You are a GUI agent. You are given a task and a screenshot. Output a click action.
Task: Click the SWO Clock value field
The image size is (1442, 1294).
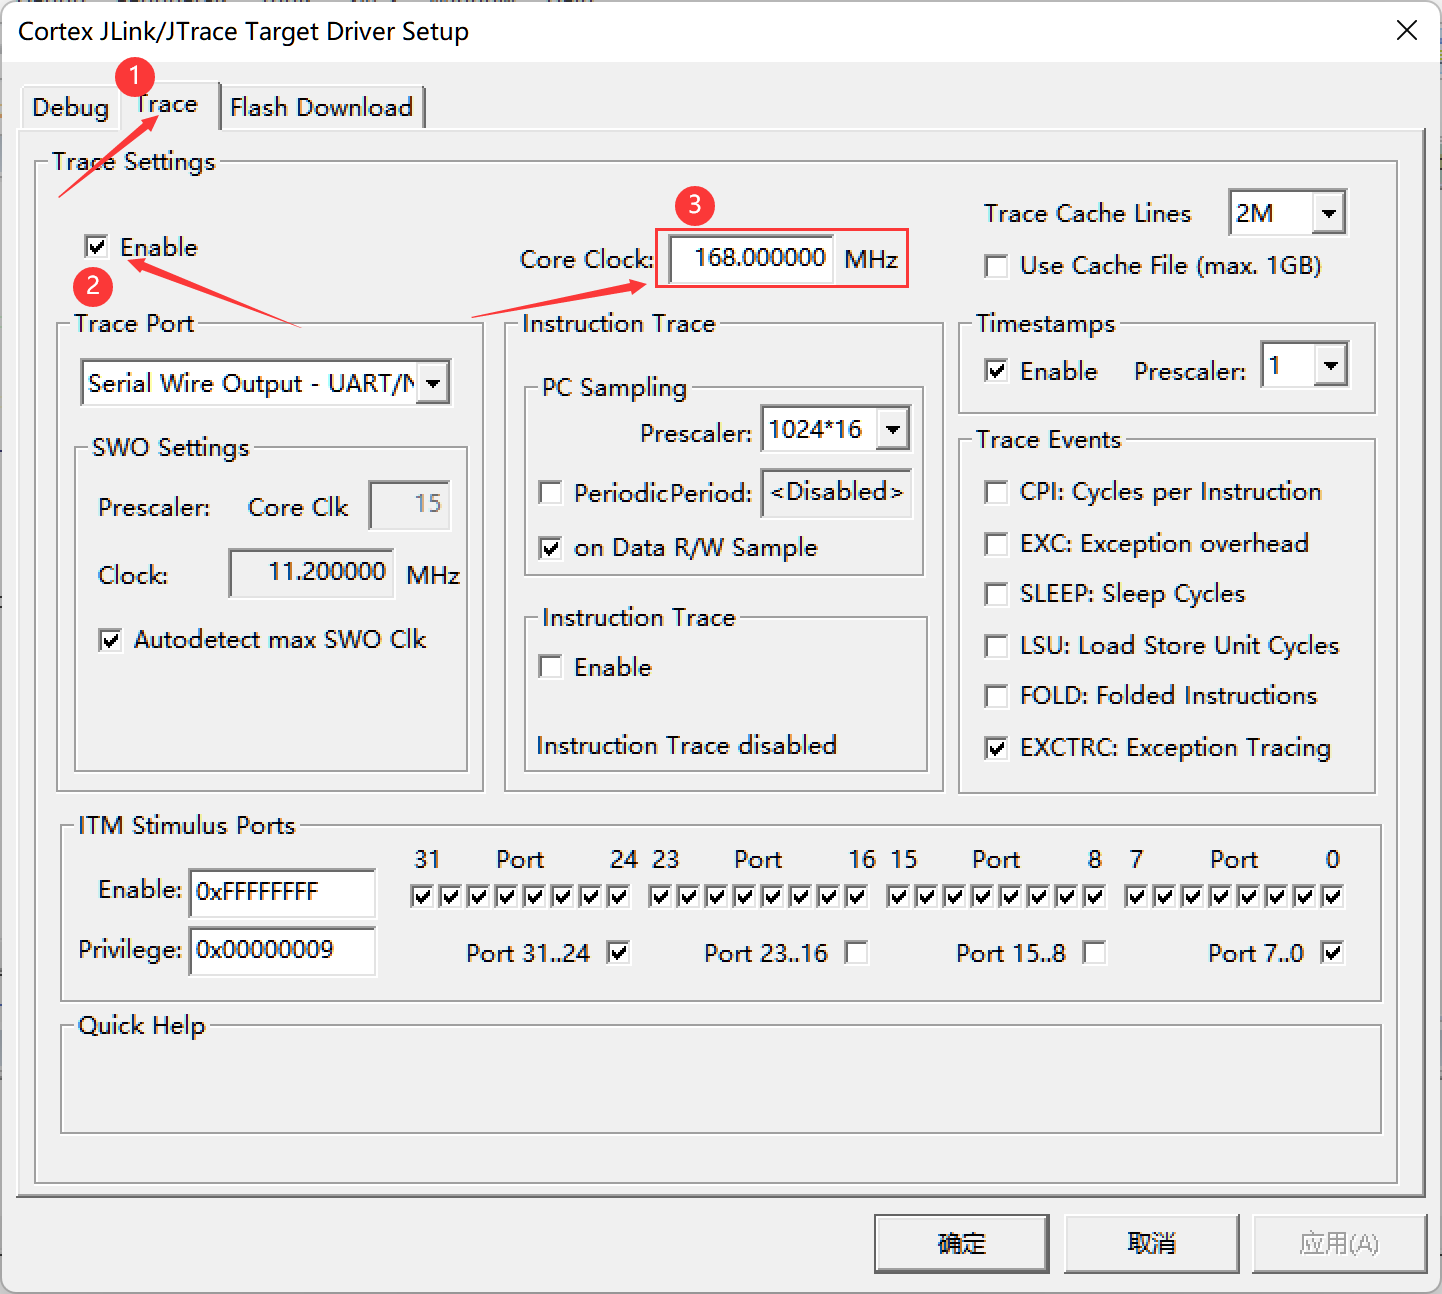click(311, 573)
